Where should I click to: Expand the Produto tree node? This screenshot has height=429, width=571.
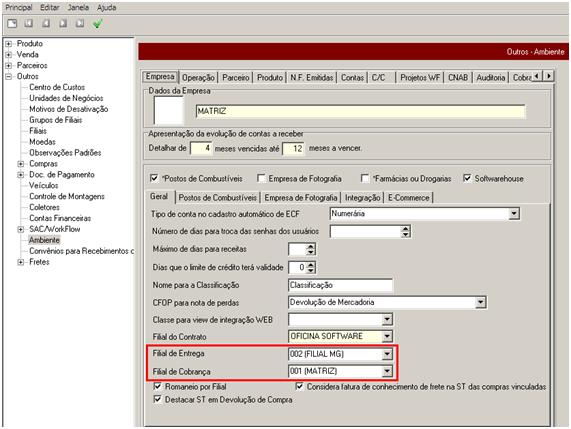[x=8, y=44]
